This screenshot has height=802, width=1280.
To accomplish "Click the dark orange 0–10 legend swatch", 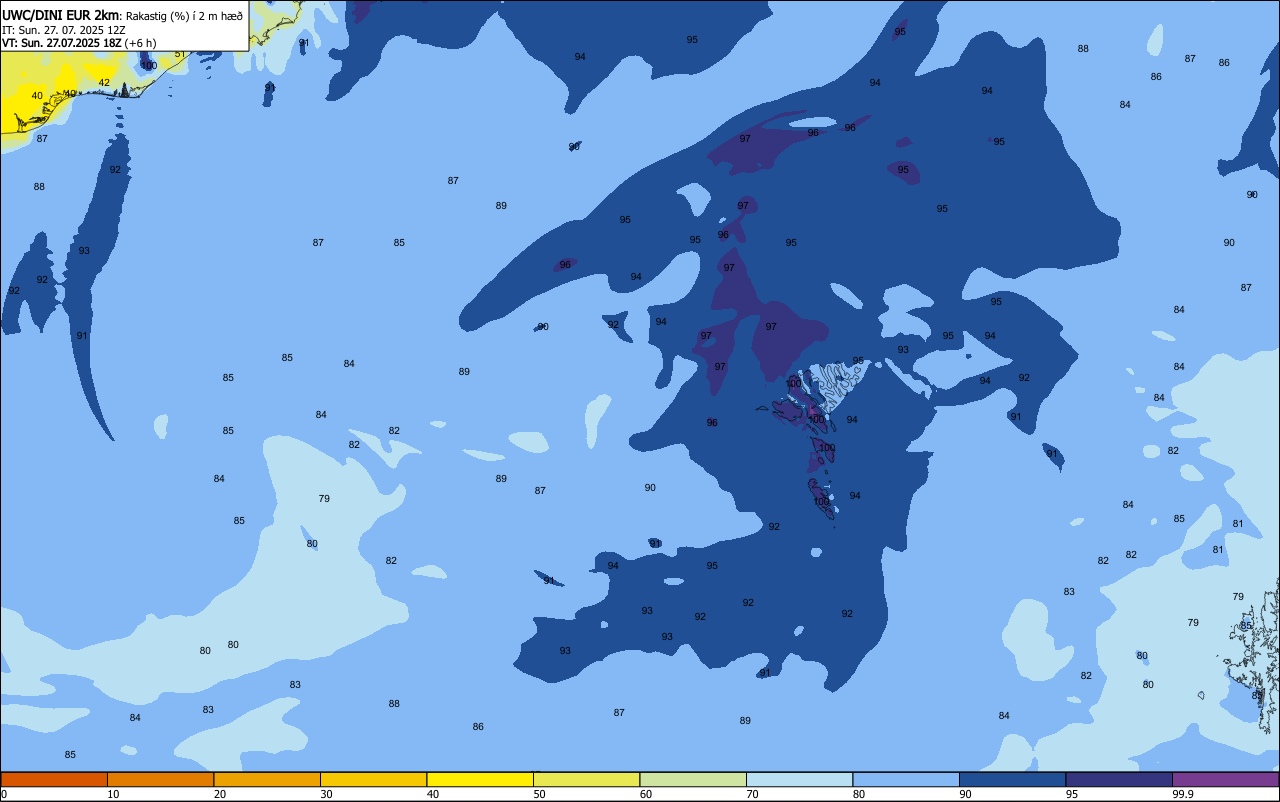I will (x=54, y=779).
